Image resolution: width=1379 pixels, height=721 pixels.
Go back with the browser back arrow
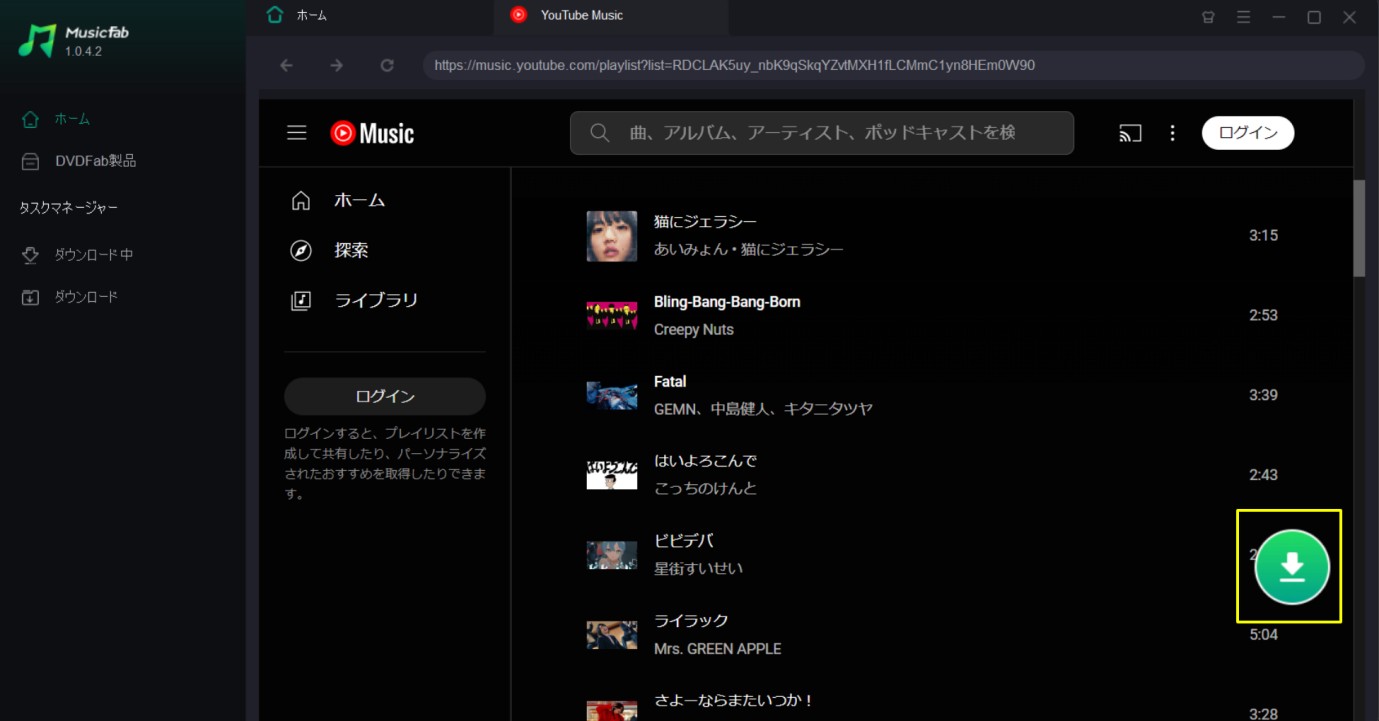point(287,65)
